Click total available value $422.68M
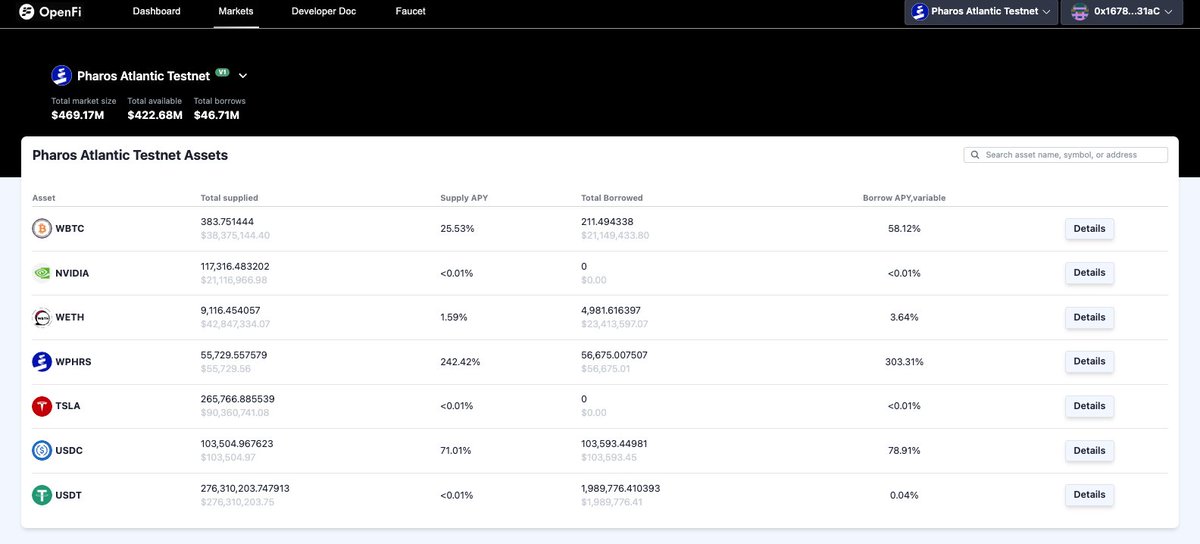This screenshot has width=1200, height=544. coord(155,115)
